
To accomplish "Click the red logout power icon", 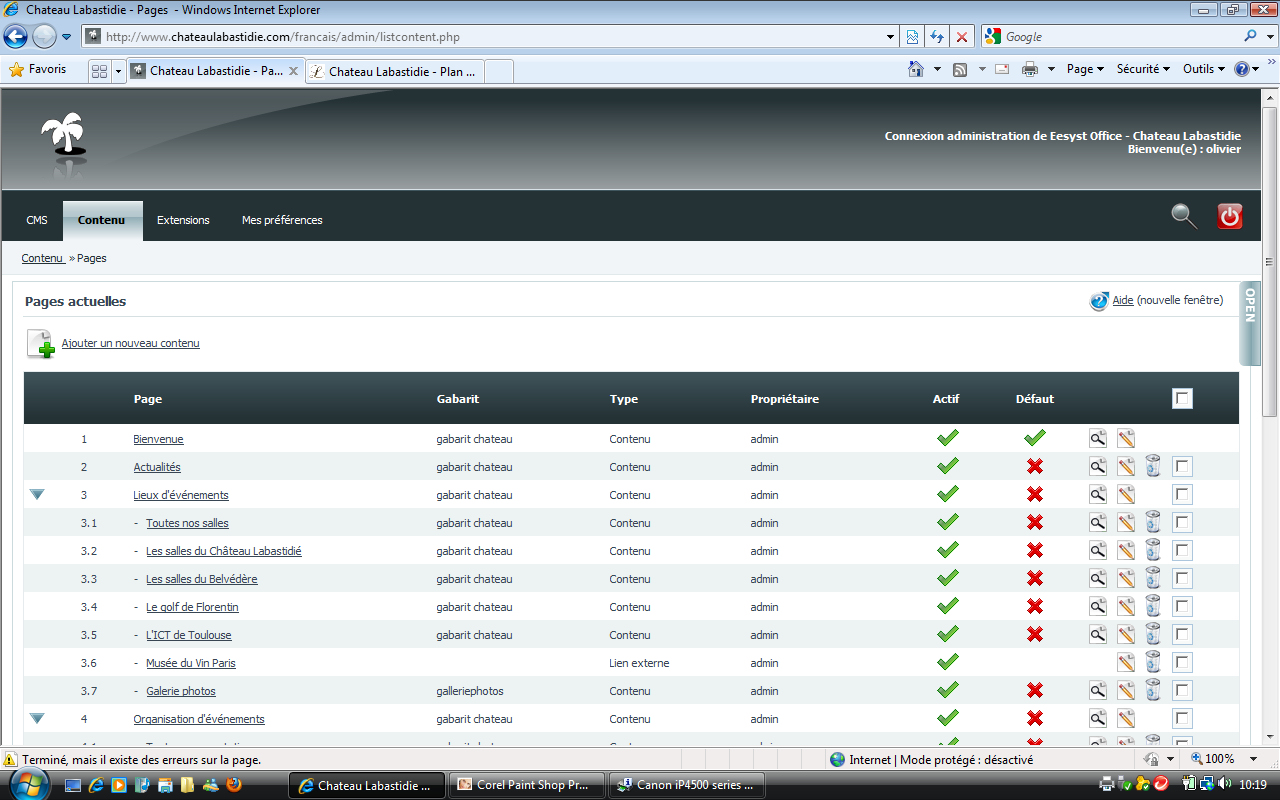I will 1230,216.
